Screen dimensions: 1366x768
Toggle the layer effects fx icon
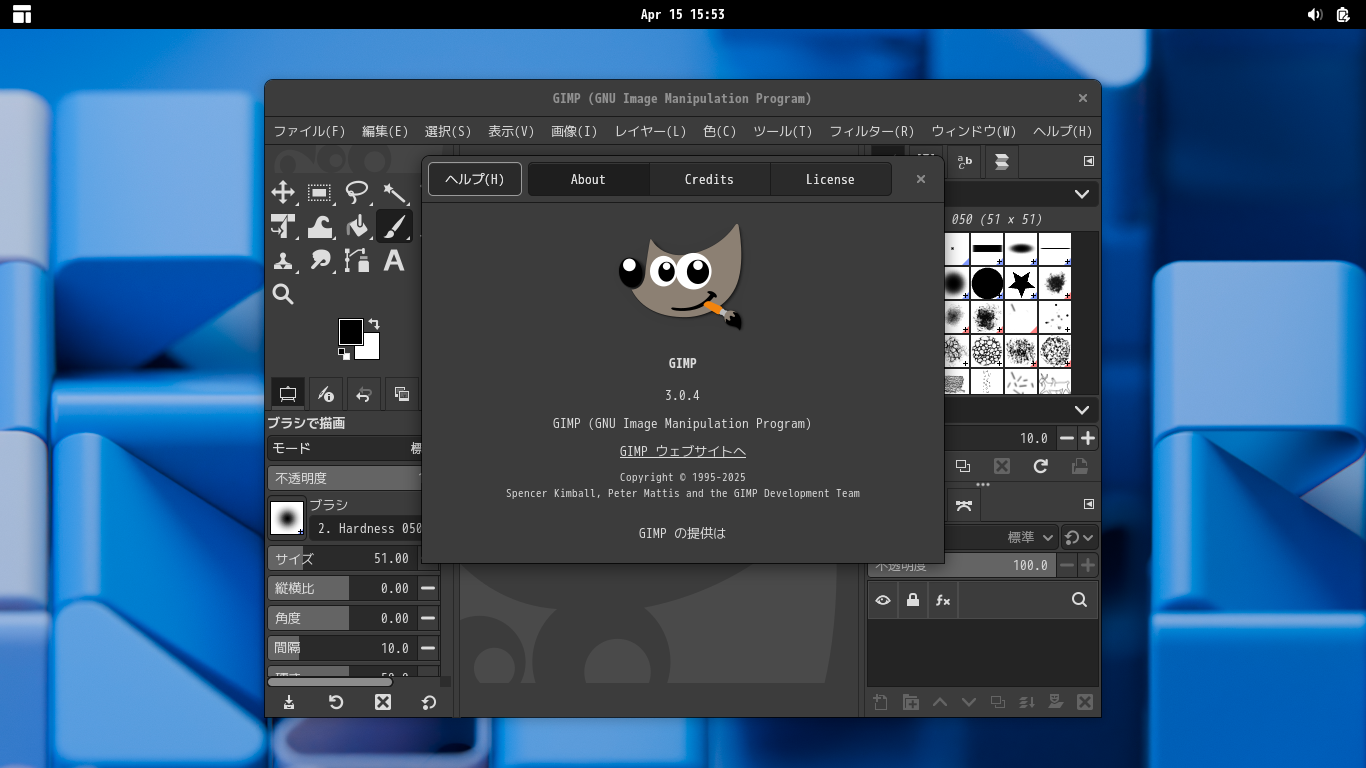tap(942, 600)
